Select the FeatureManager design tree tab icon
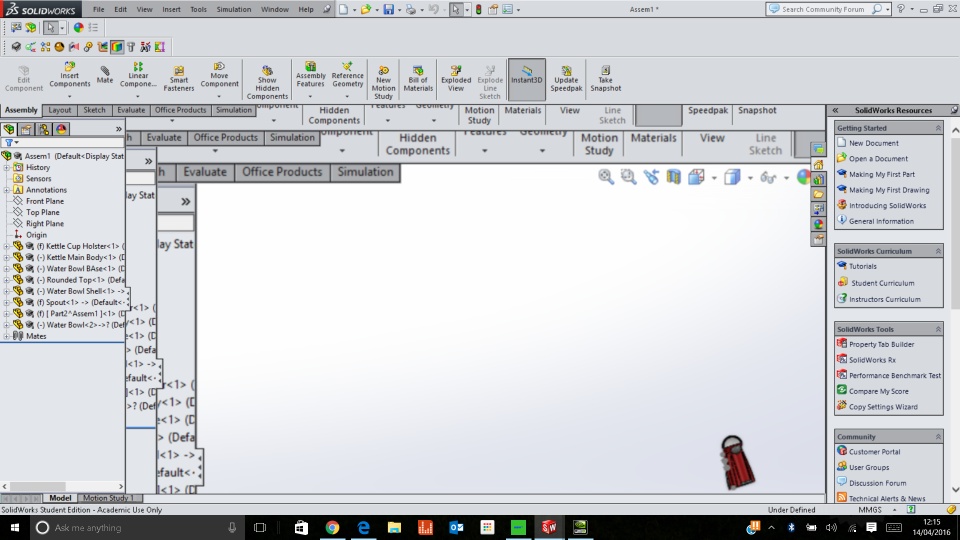 tap(9, 129)
